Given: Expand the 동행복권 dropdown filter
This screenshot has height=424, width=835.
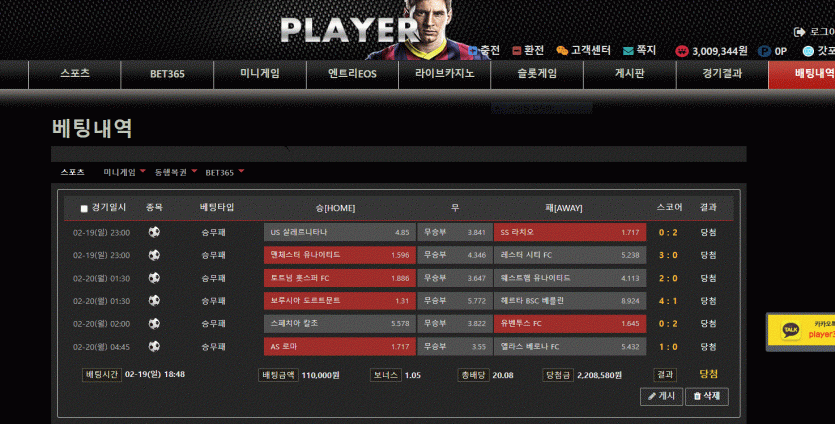Looking at the screenshot, I should [x=194, y=171].
